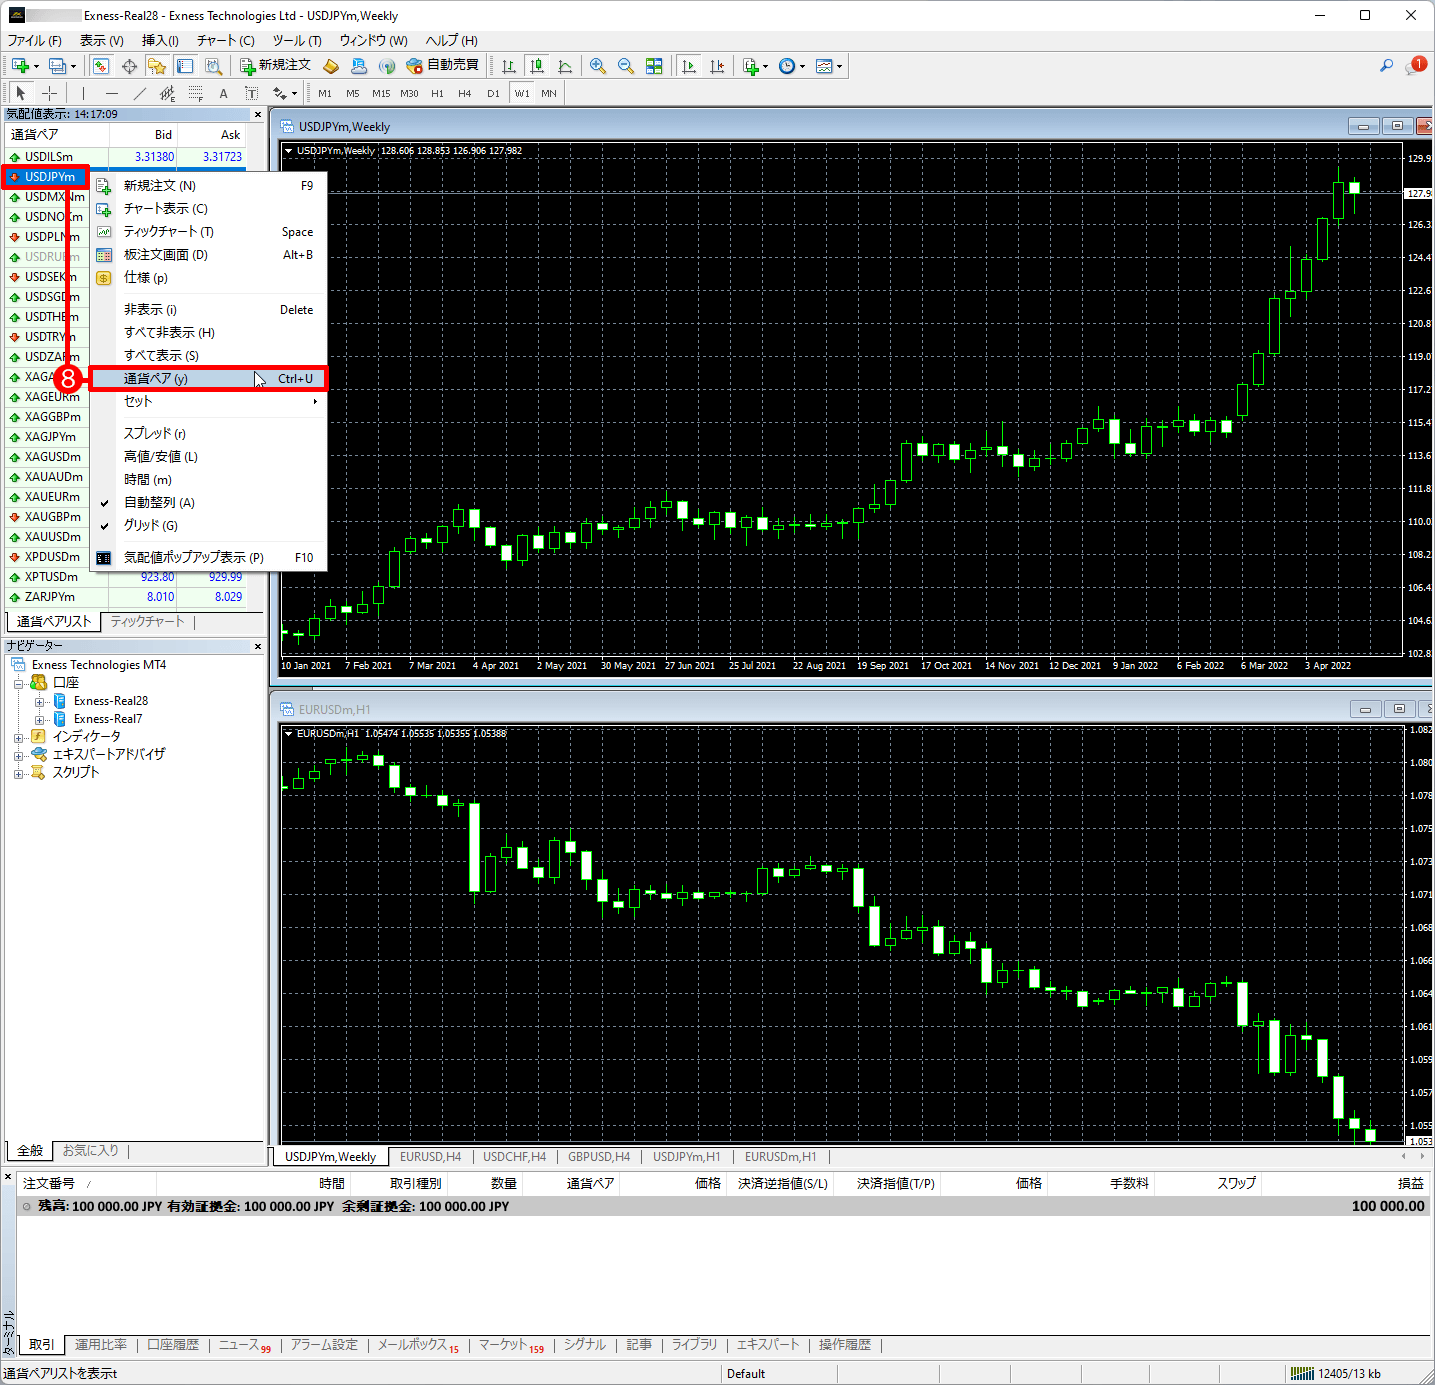Choose 通貨ペア (y) in context menu

point(209,379)
